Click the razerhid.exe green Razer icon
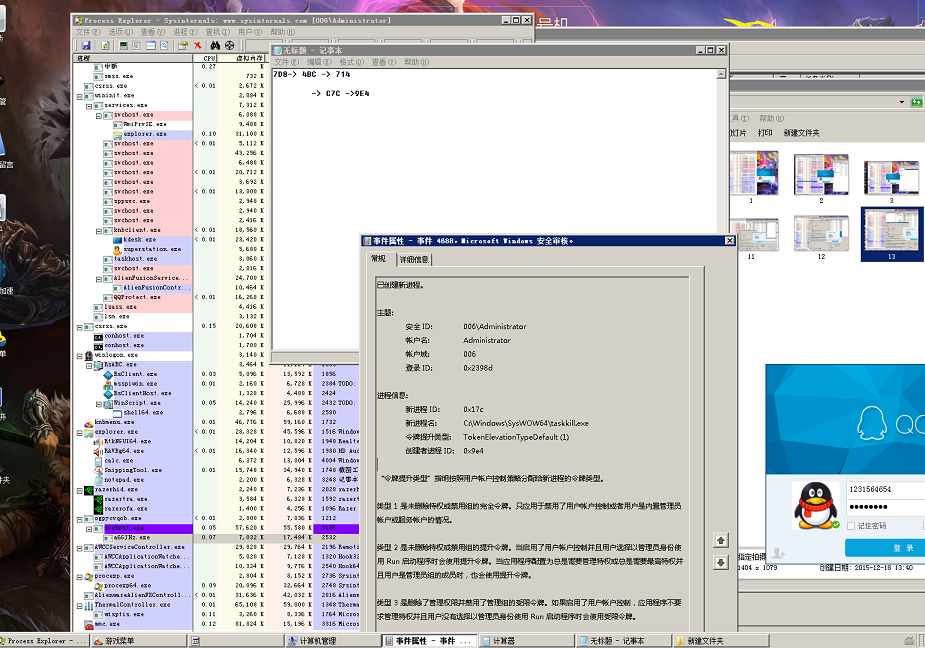 [88, 490]
